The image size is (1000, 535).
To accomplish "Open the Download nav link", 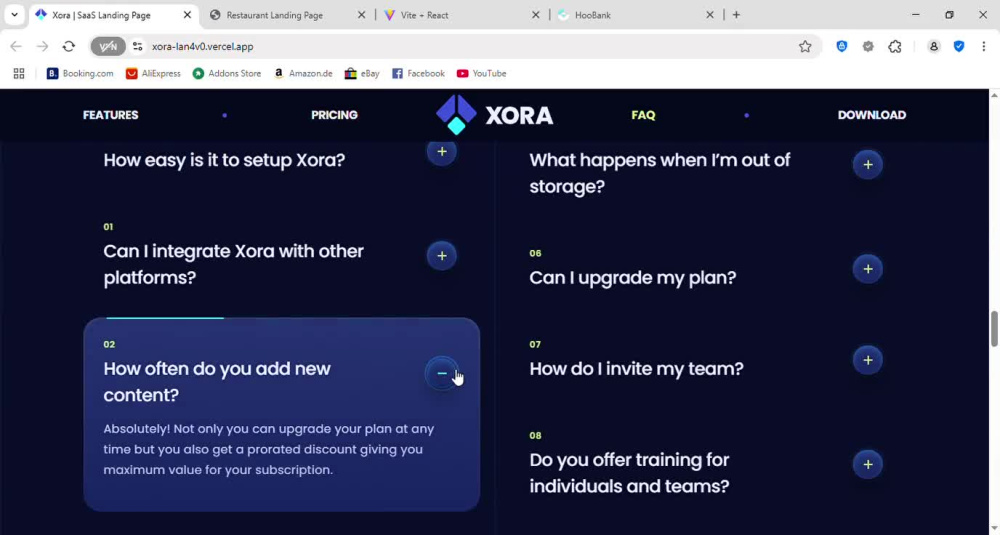I will pyautogui.click(x=871, y=115).
